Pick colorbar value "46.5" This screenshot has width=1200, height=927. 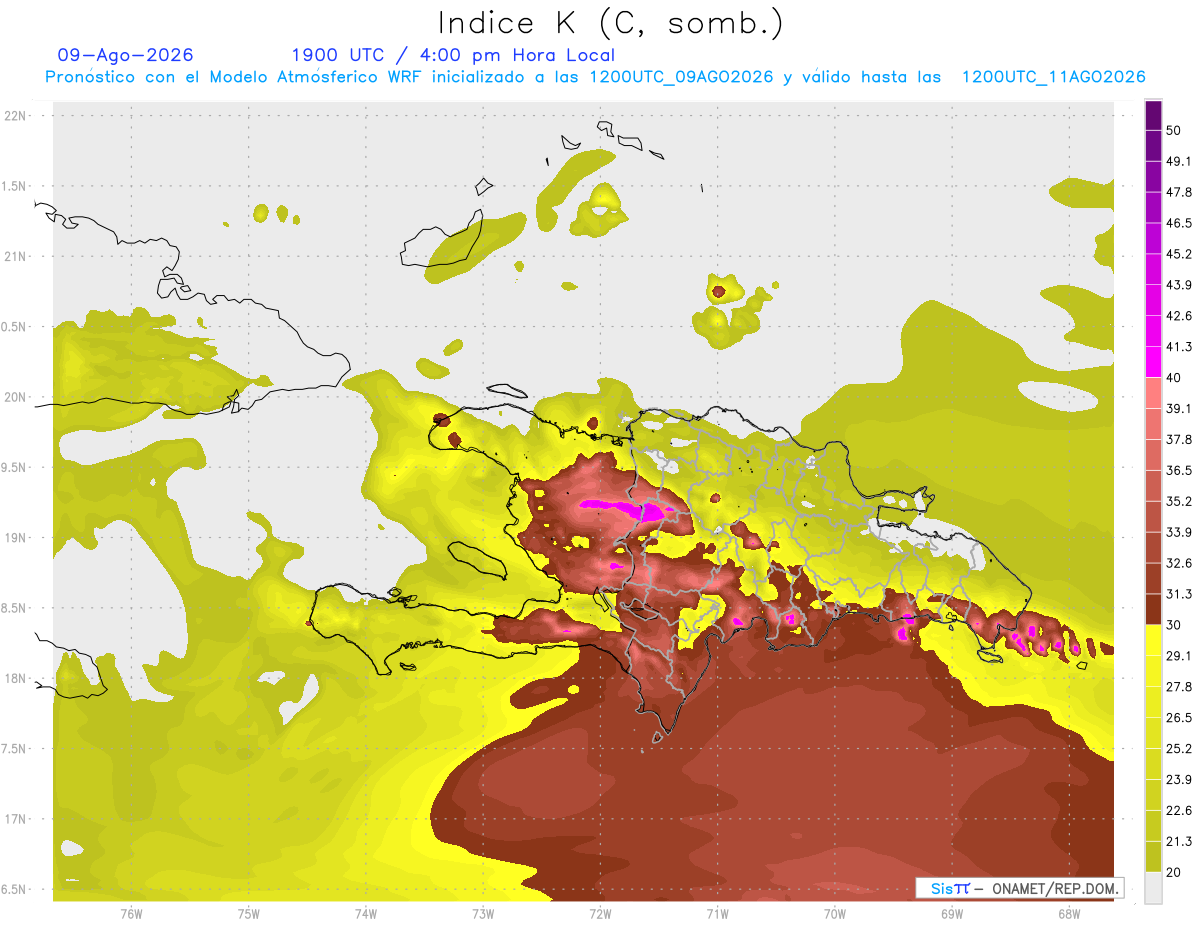[x=1179, y=223]
